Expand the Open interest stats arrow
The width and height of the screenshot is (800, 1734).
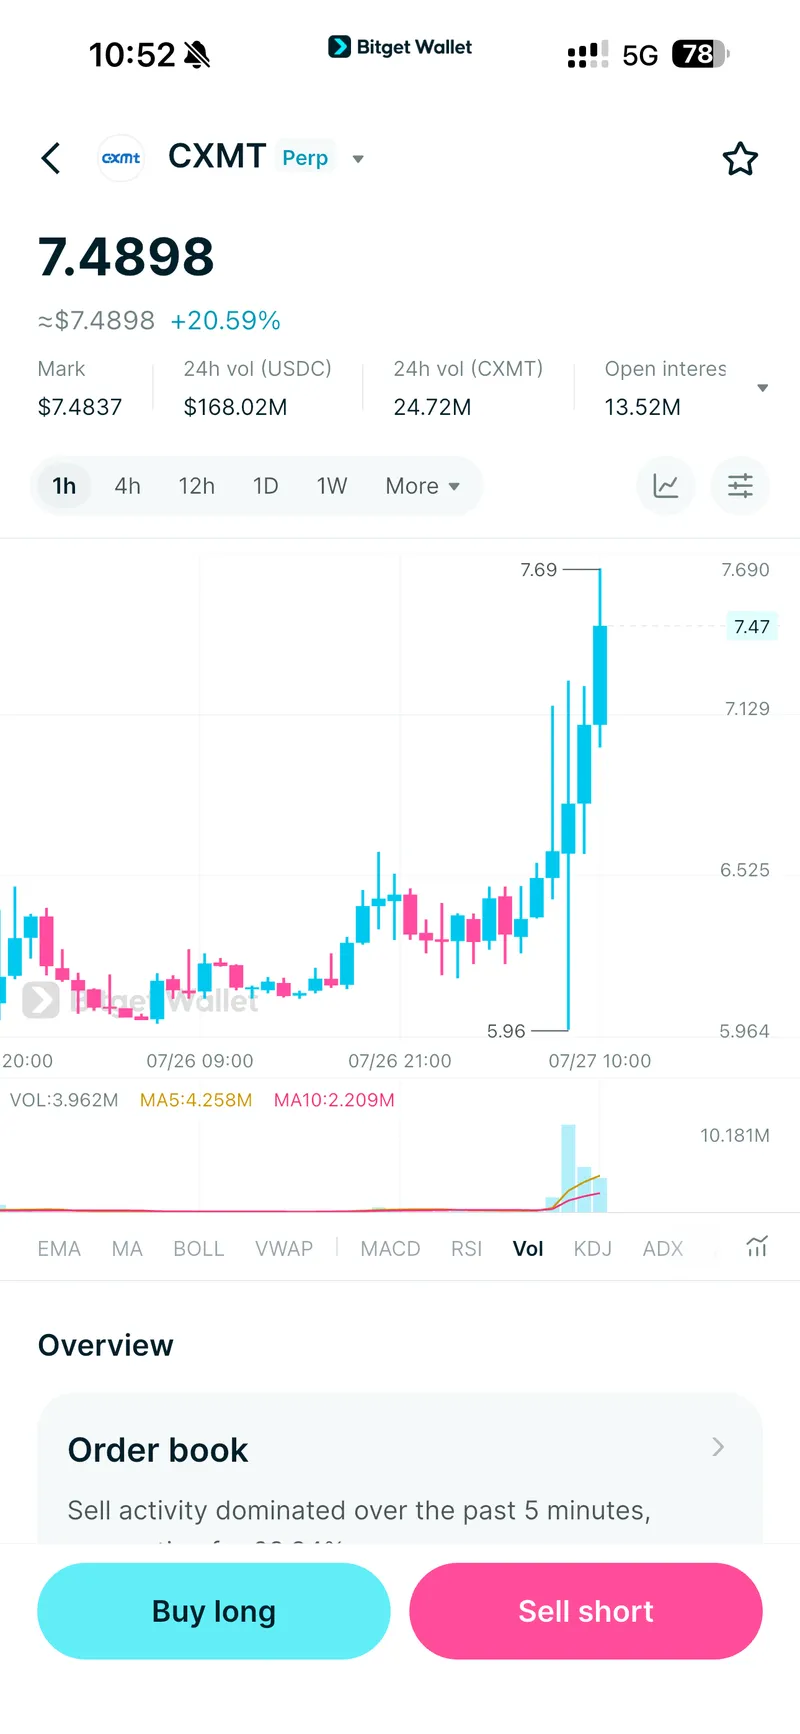point(763,388)
